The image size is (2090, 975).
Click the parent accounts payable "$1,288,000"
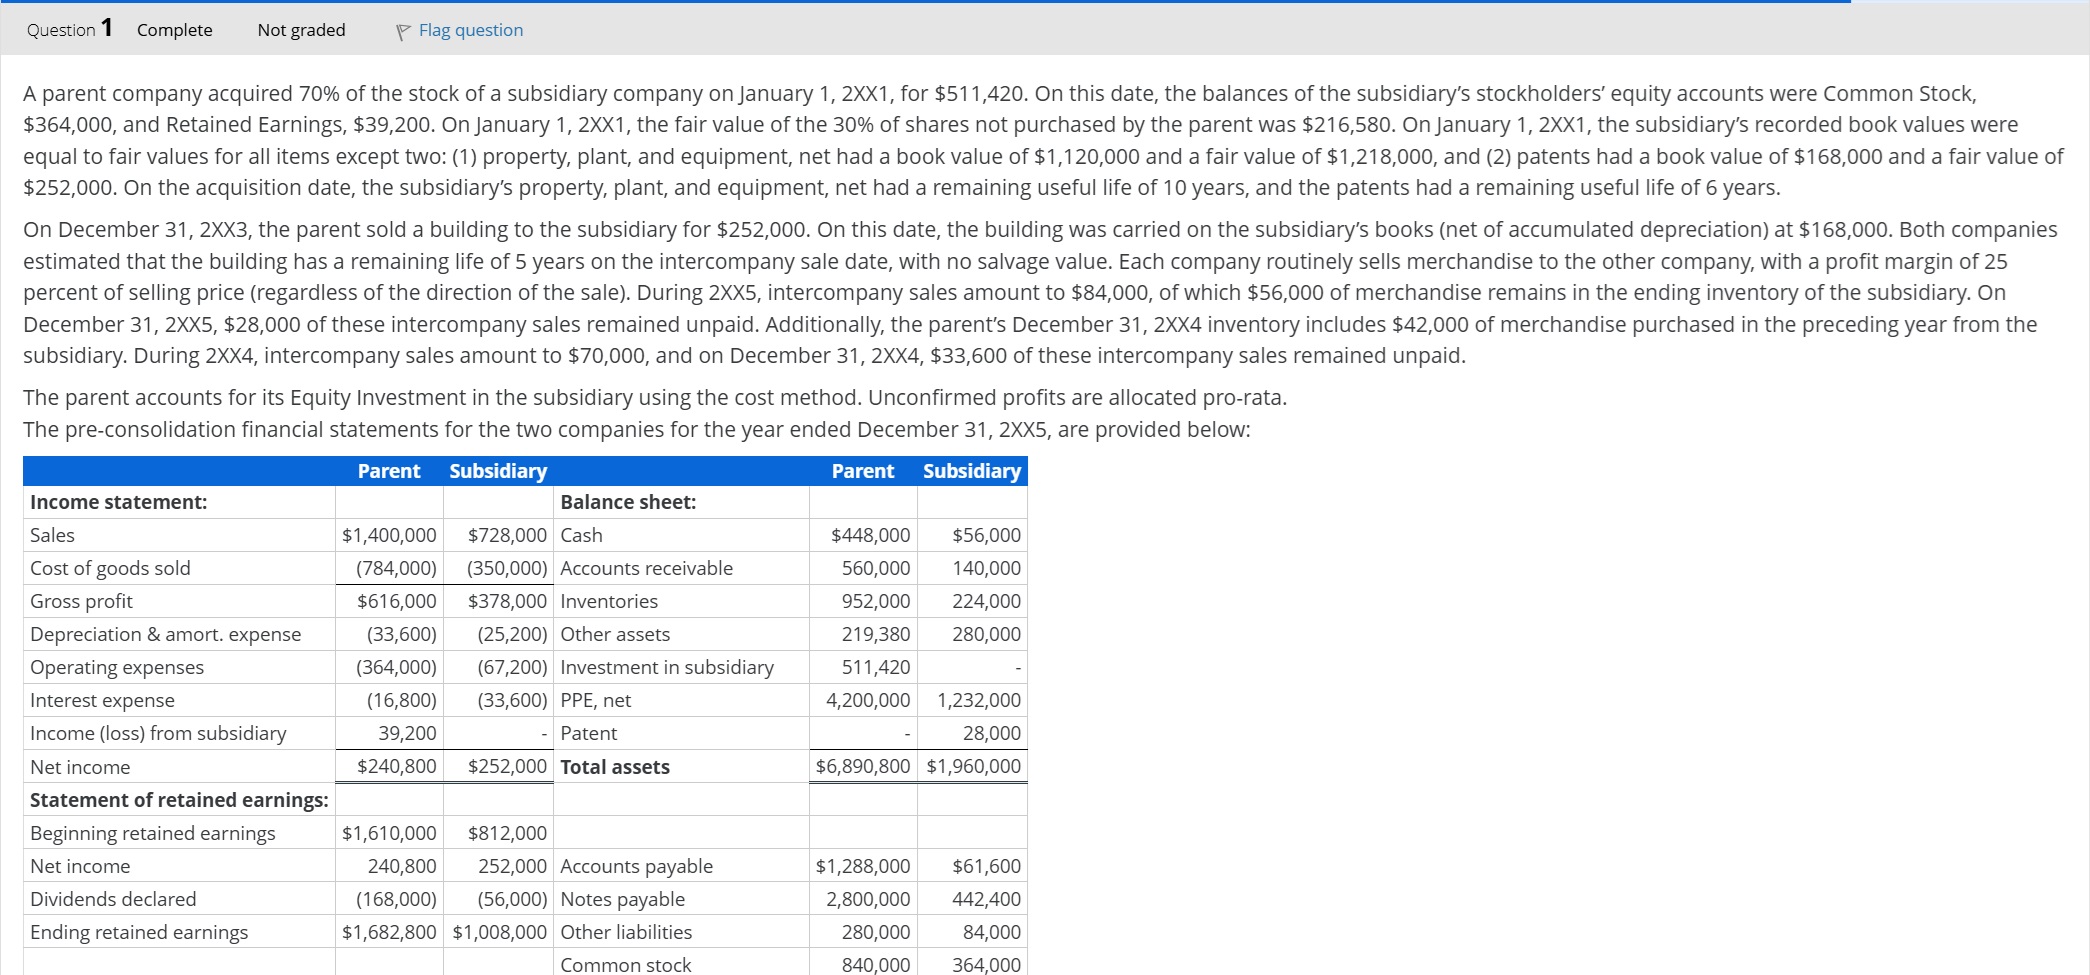863,866
